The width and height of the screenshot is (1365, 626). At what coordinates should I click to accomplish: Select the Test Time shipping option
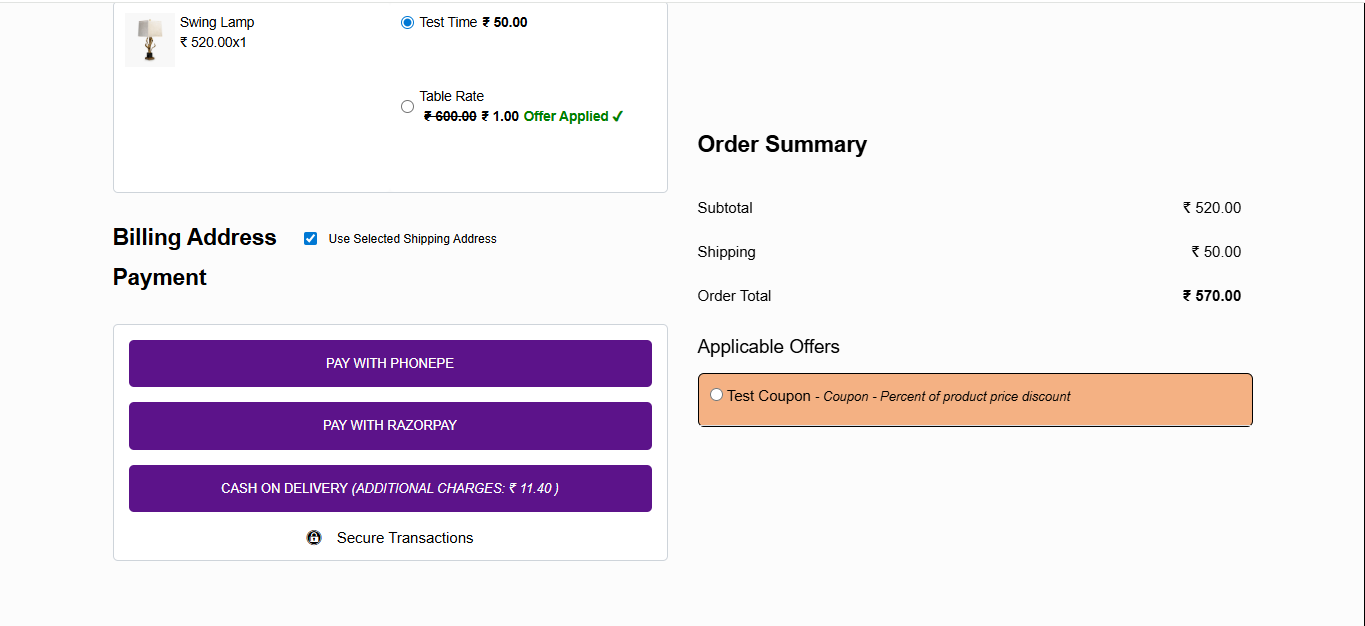click(x=407, y=21)
